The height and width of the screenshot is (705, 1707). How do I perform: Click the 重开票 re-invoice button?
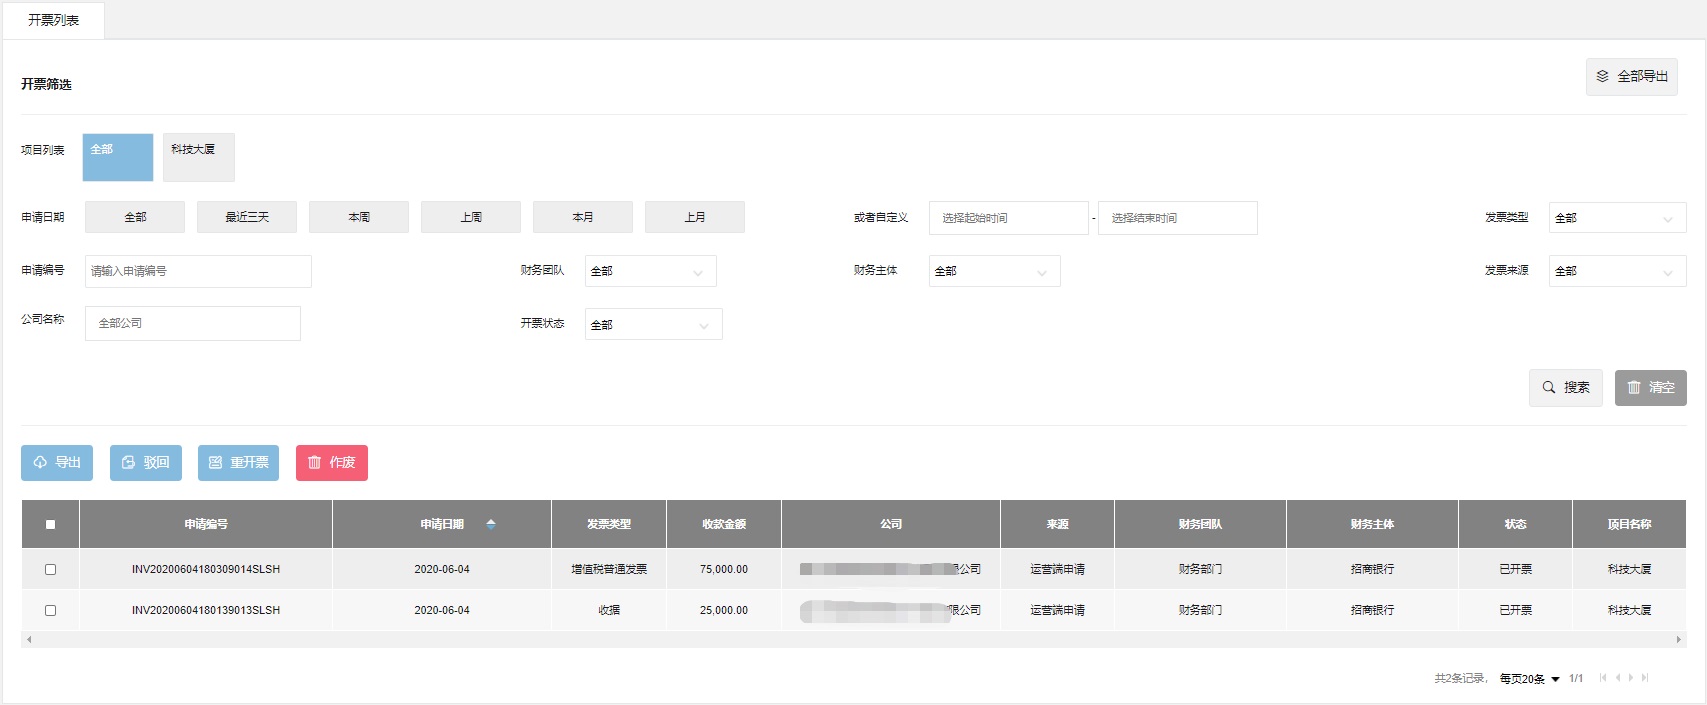(238, 463)
